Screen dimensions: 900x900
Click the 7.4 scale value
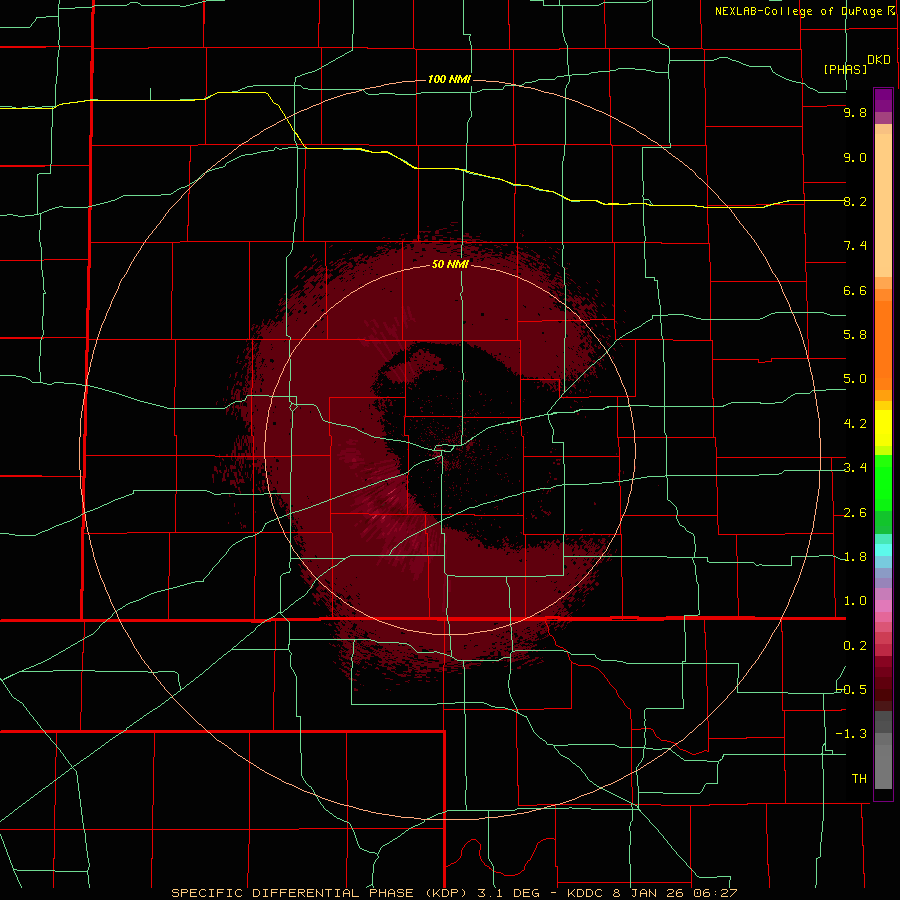pyautogui.click(x=855, y=246)
